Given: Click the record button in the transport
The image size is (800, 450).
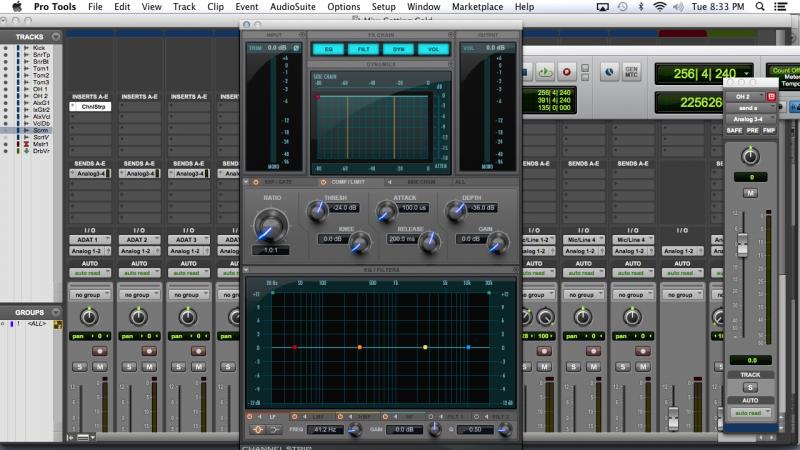Looking at the screenshot, I should [x=566, y=72].
